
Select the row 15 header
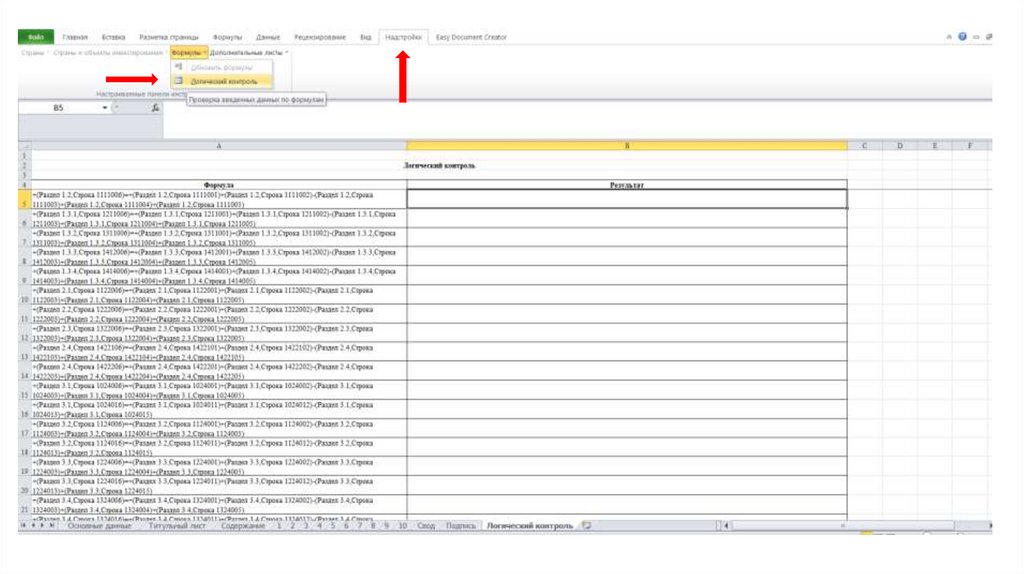pos(25,390)
